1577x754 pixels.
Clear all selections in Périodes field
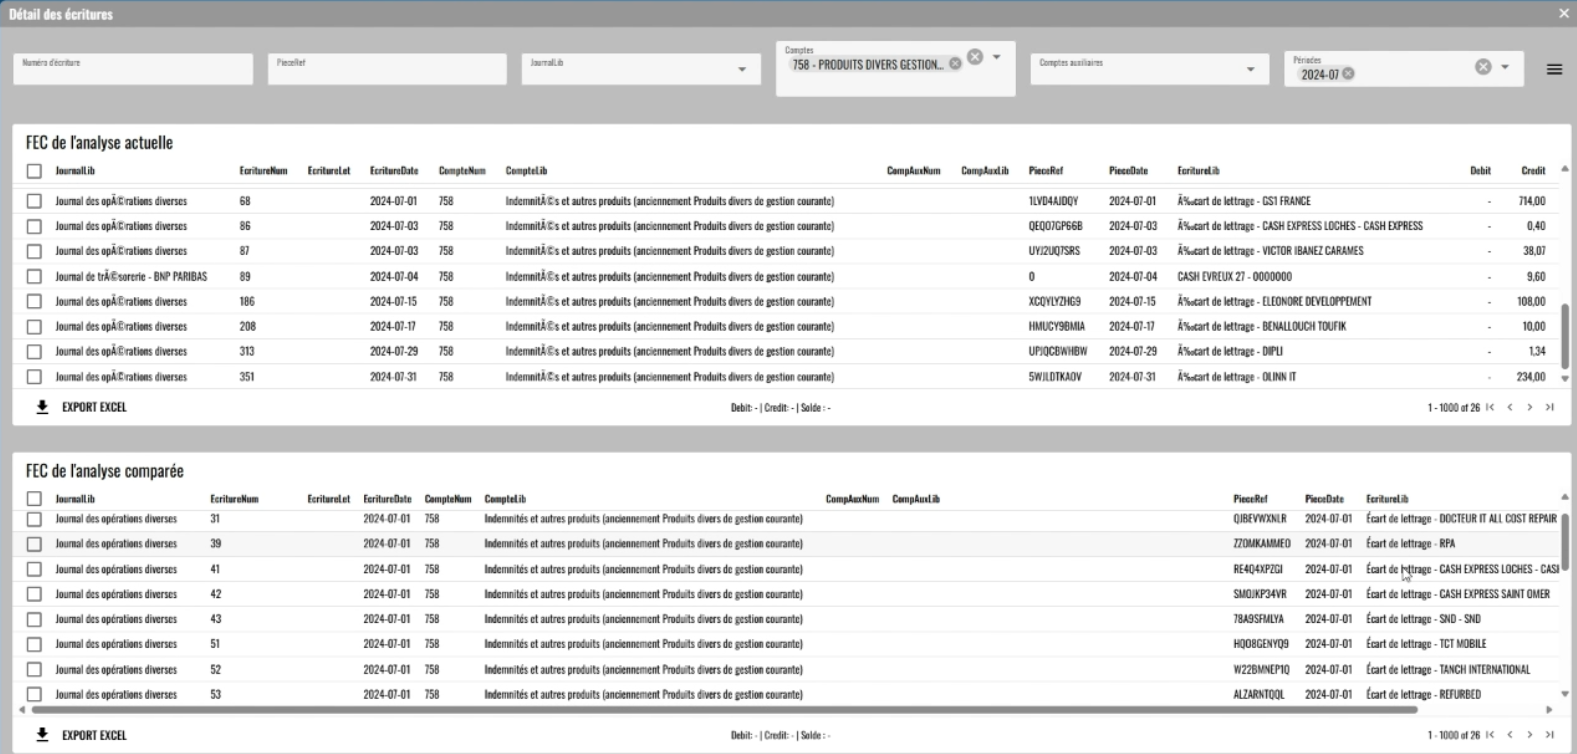[1483, 67]
